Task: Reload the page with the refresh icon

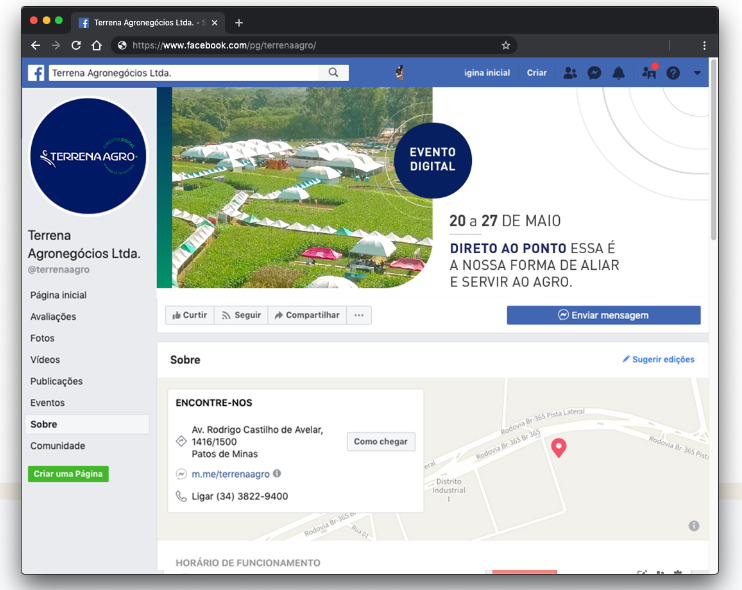Action: [x=76, y=45]
